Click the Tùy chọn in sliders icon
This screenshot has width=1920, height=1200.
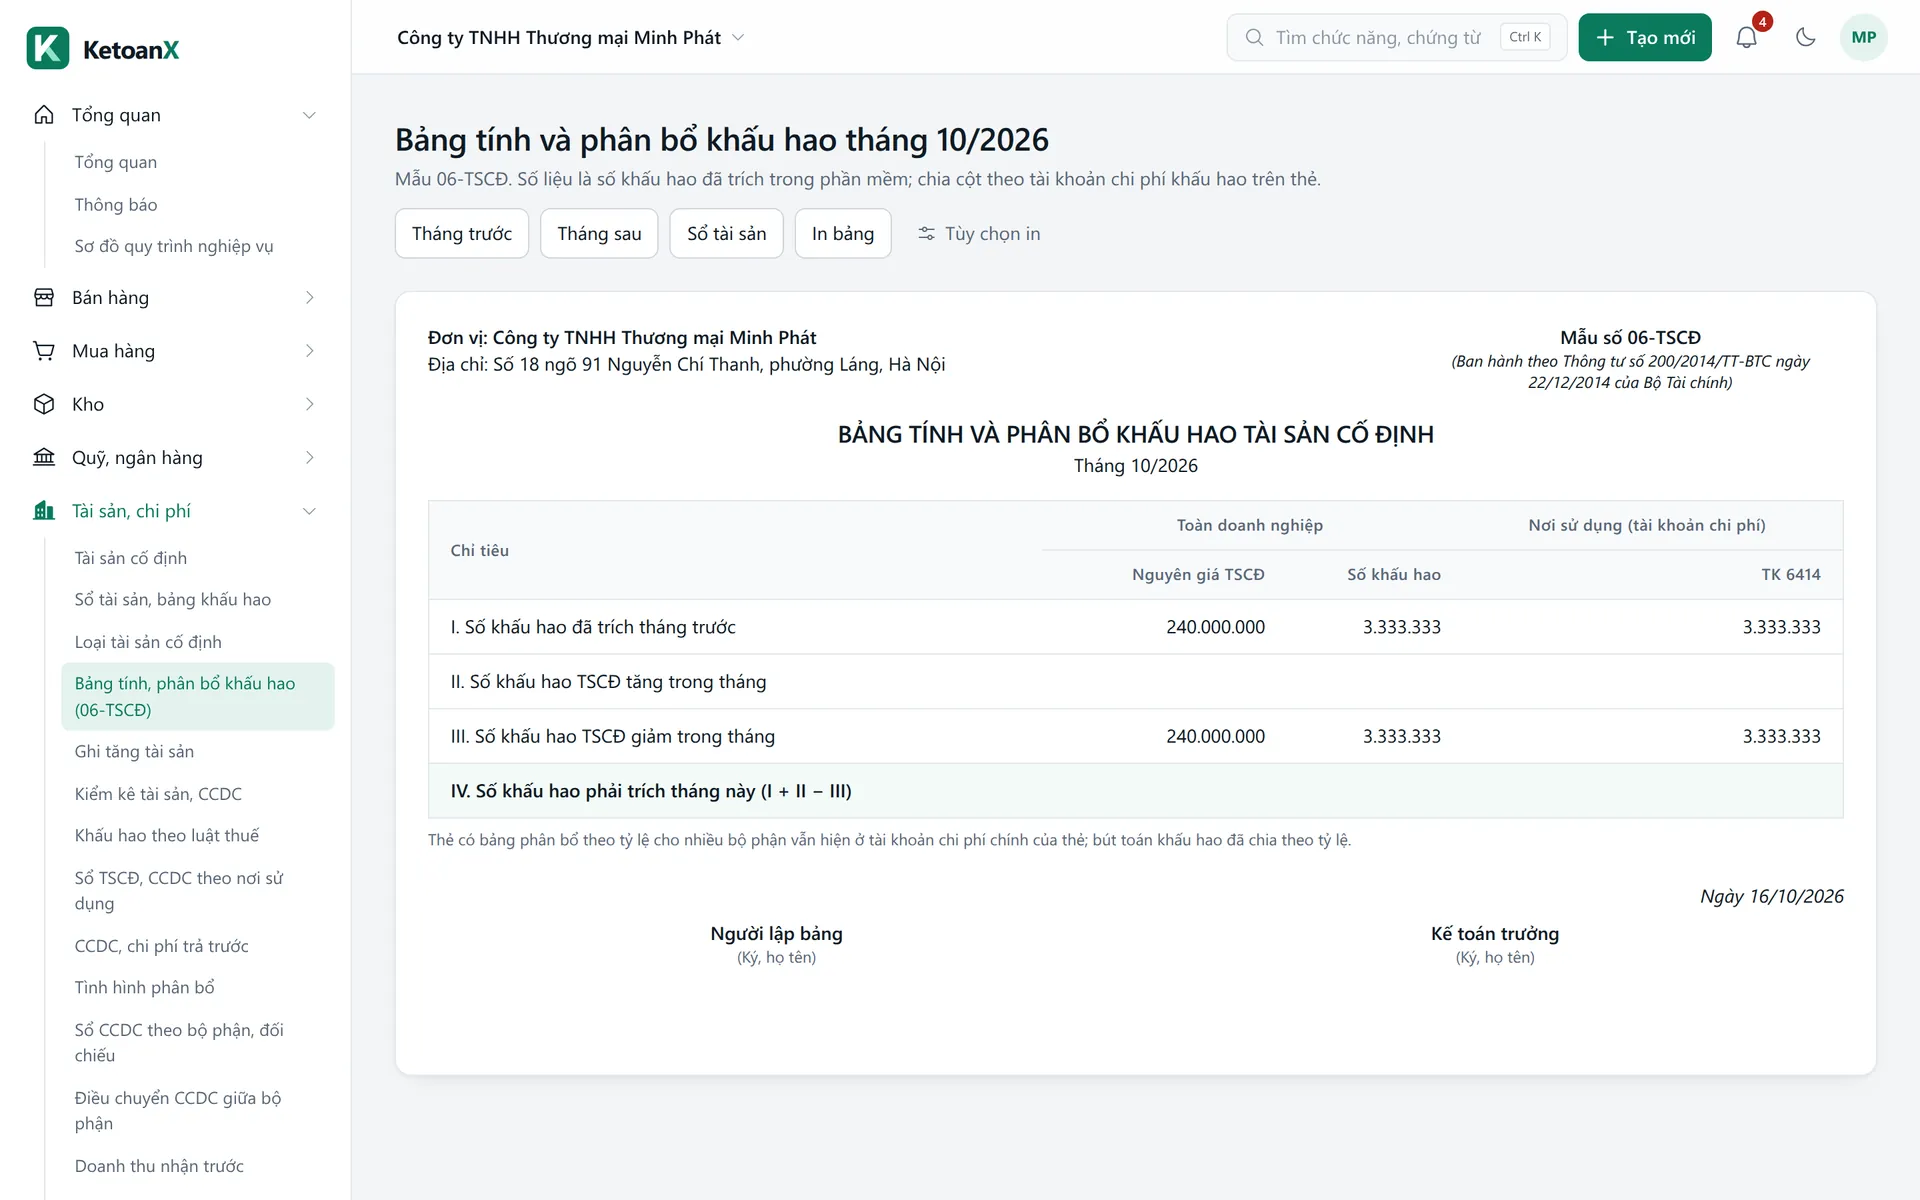tap(927, 234)
